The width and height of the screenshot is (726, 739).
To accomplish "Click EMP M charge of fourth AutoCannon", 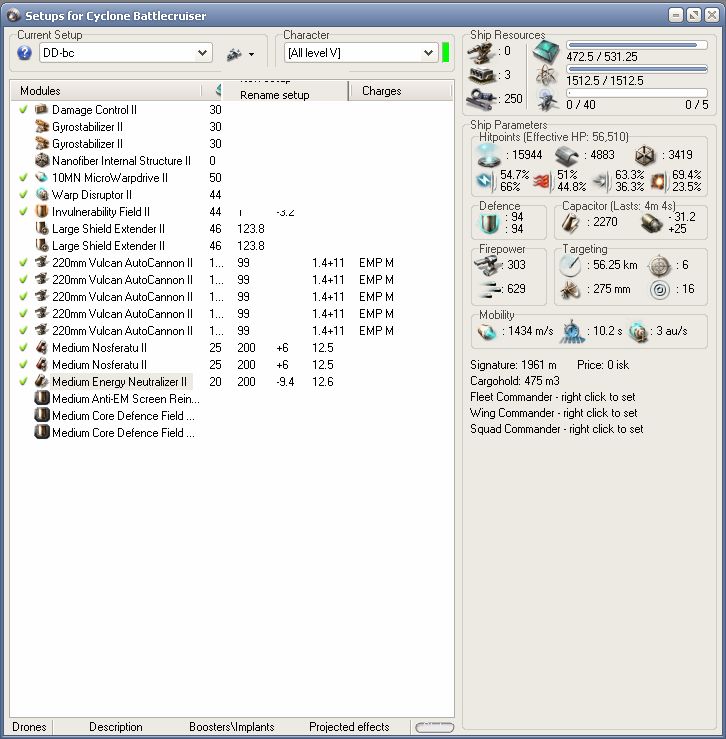I will 376,314.
